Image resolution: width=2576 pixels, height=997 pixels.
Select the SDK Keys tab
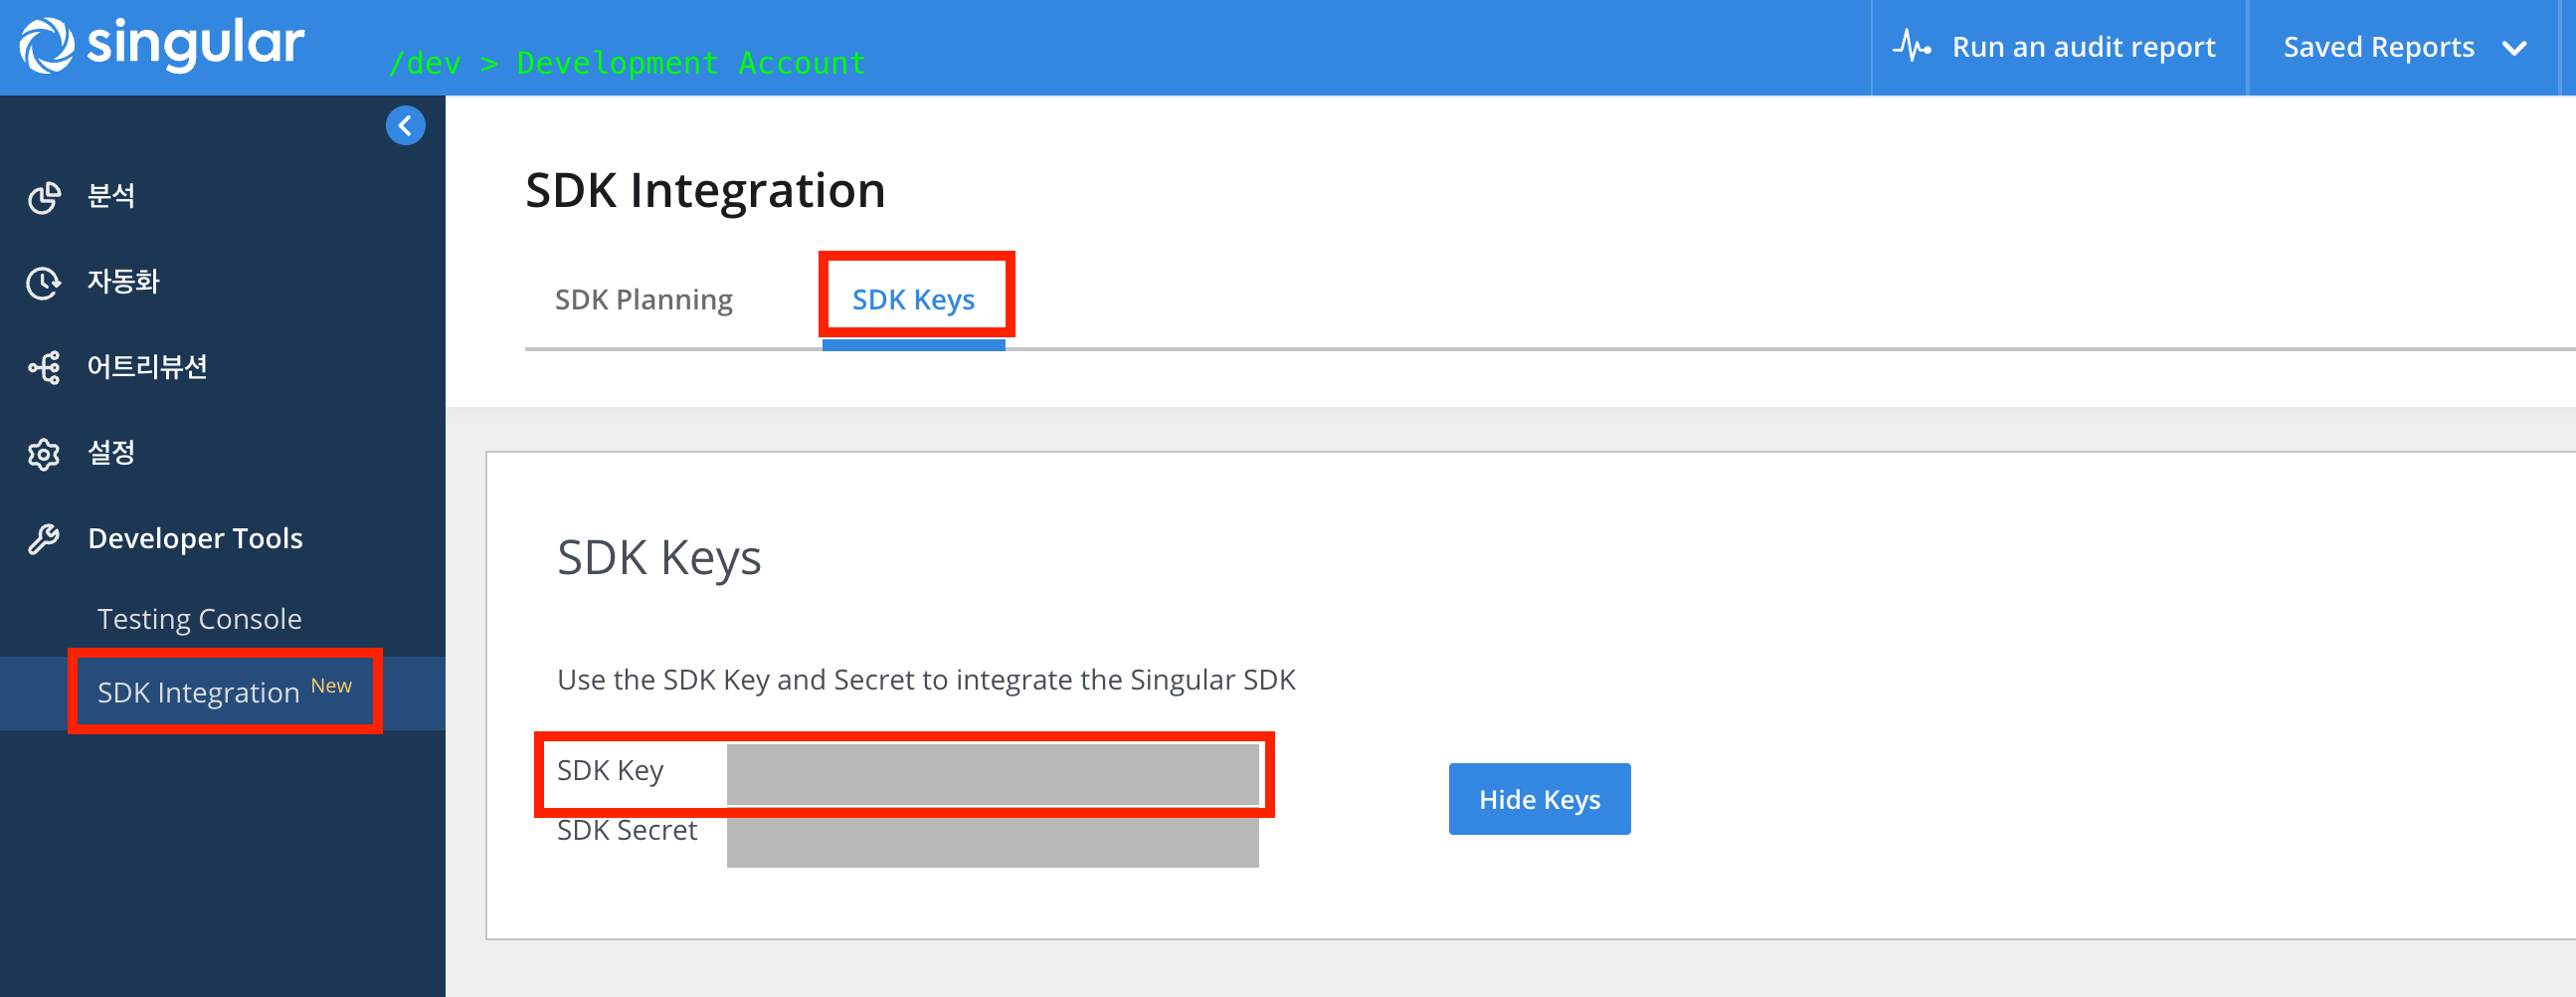pos(913,300)
